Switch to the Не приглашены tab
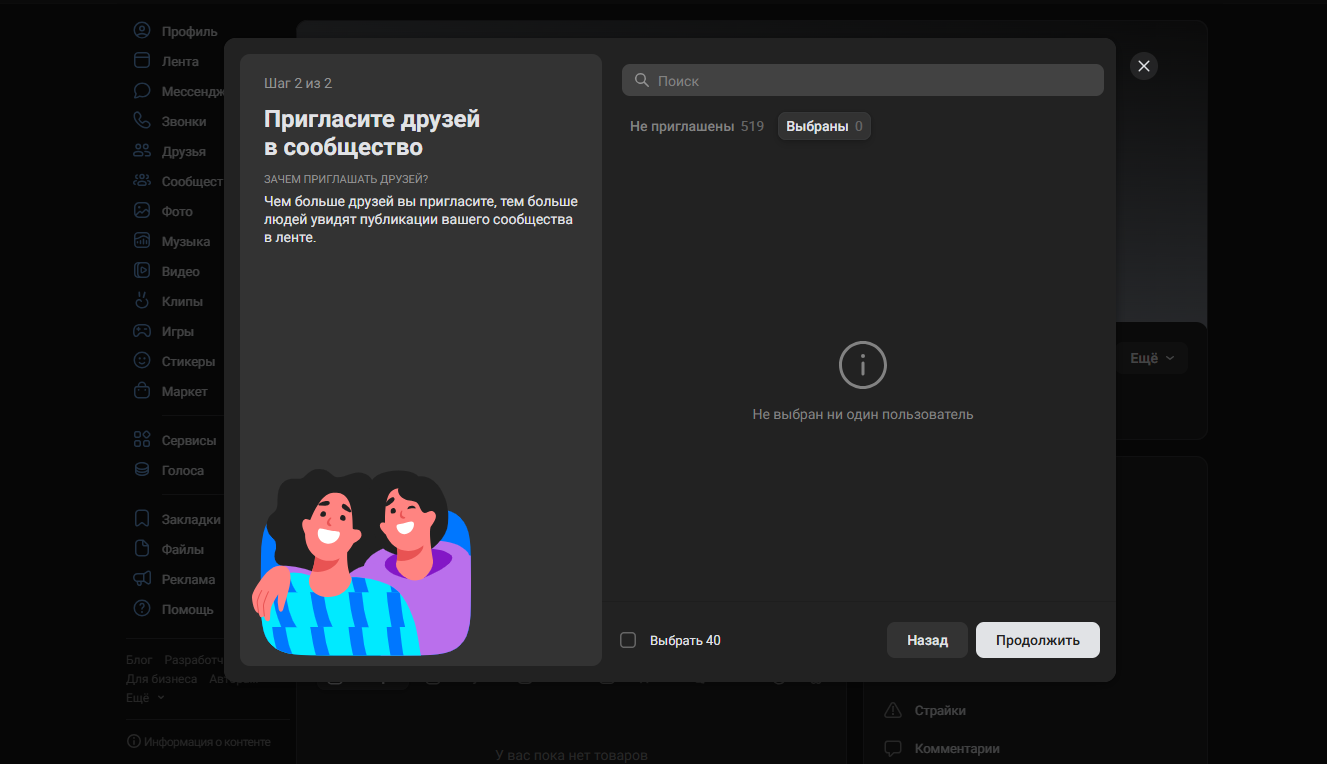This screenshot has height=764, width=1327. (x=697, y=126)
